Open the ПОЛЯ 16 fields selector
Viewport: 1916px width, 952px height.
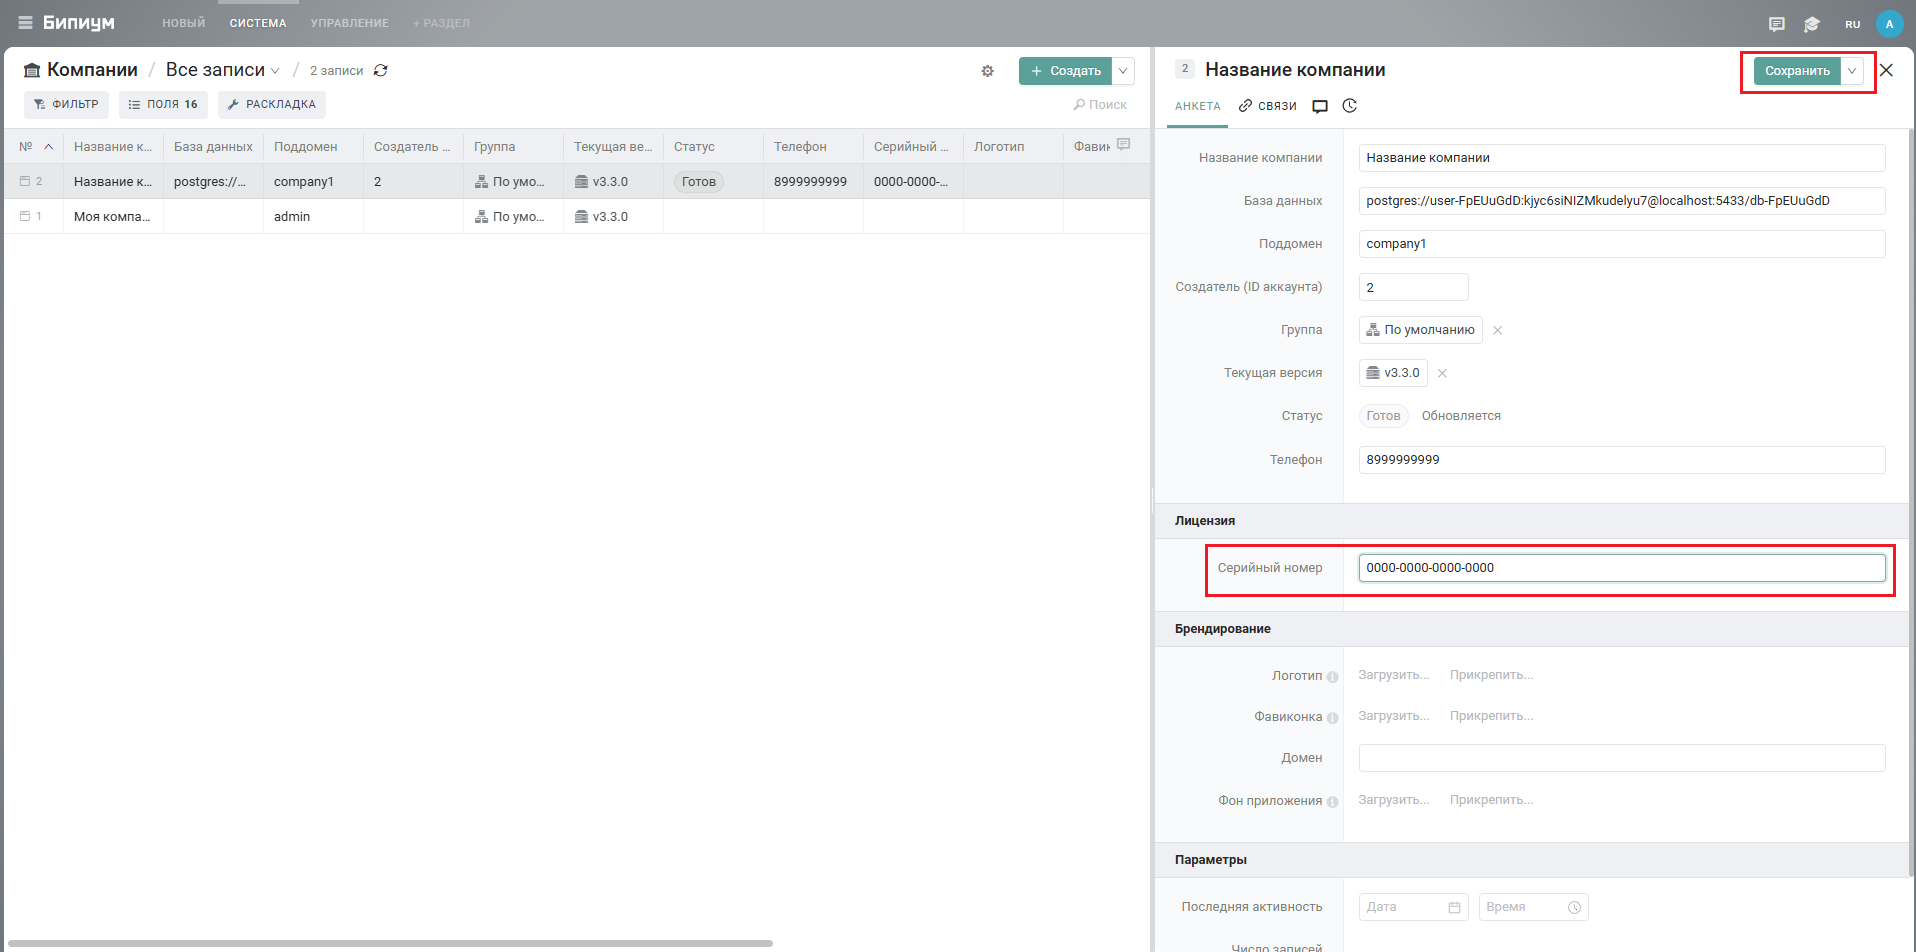pos(163,104)
